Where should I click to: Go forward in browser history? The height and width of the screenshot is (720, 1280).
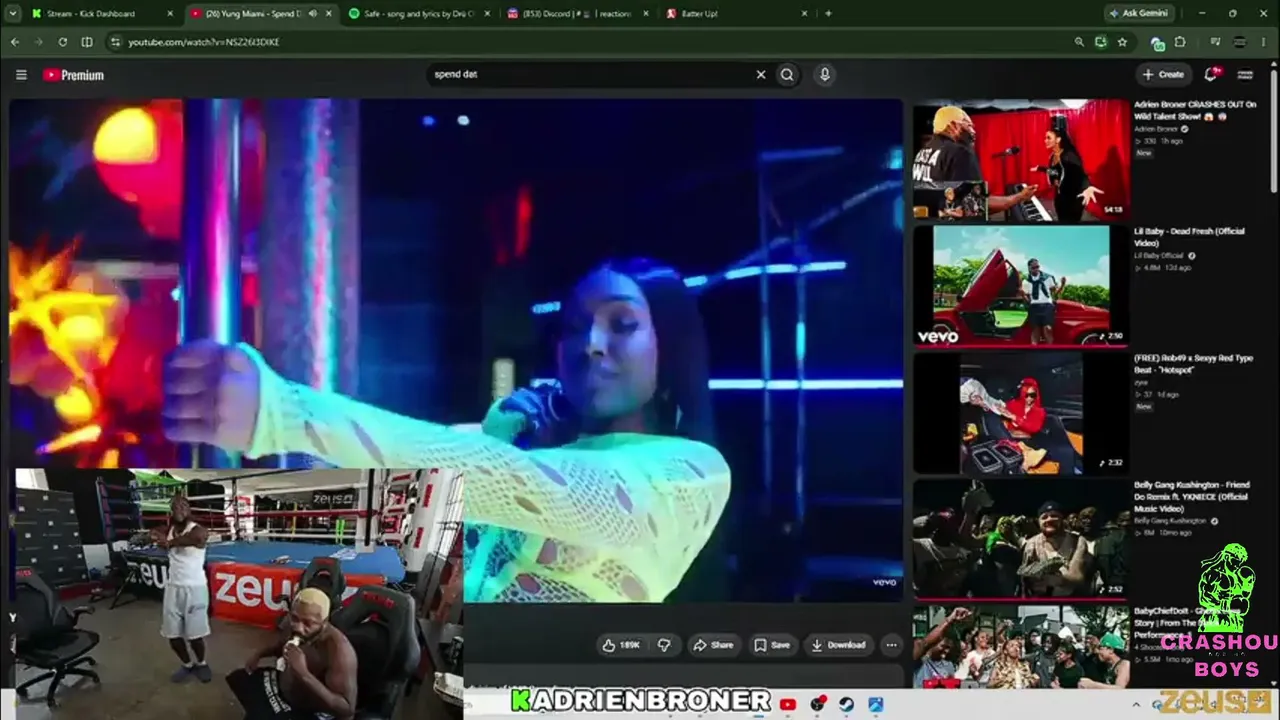[x=38, y=42]
